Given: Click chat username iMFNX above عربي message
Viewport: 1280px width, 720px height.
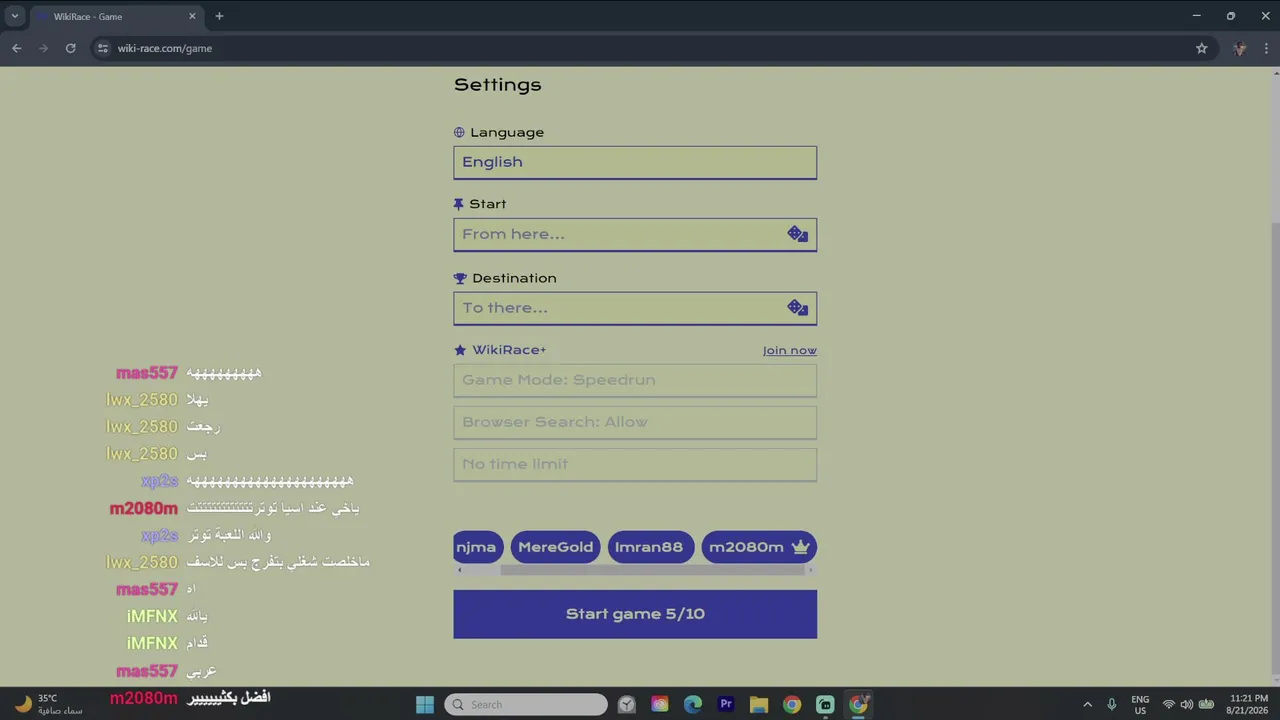Looking at the screenshot, I should tap(152, 643).
